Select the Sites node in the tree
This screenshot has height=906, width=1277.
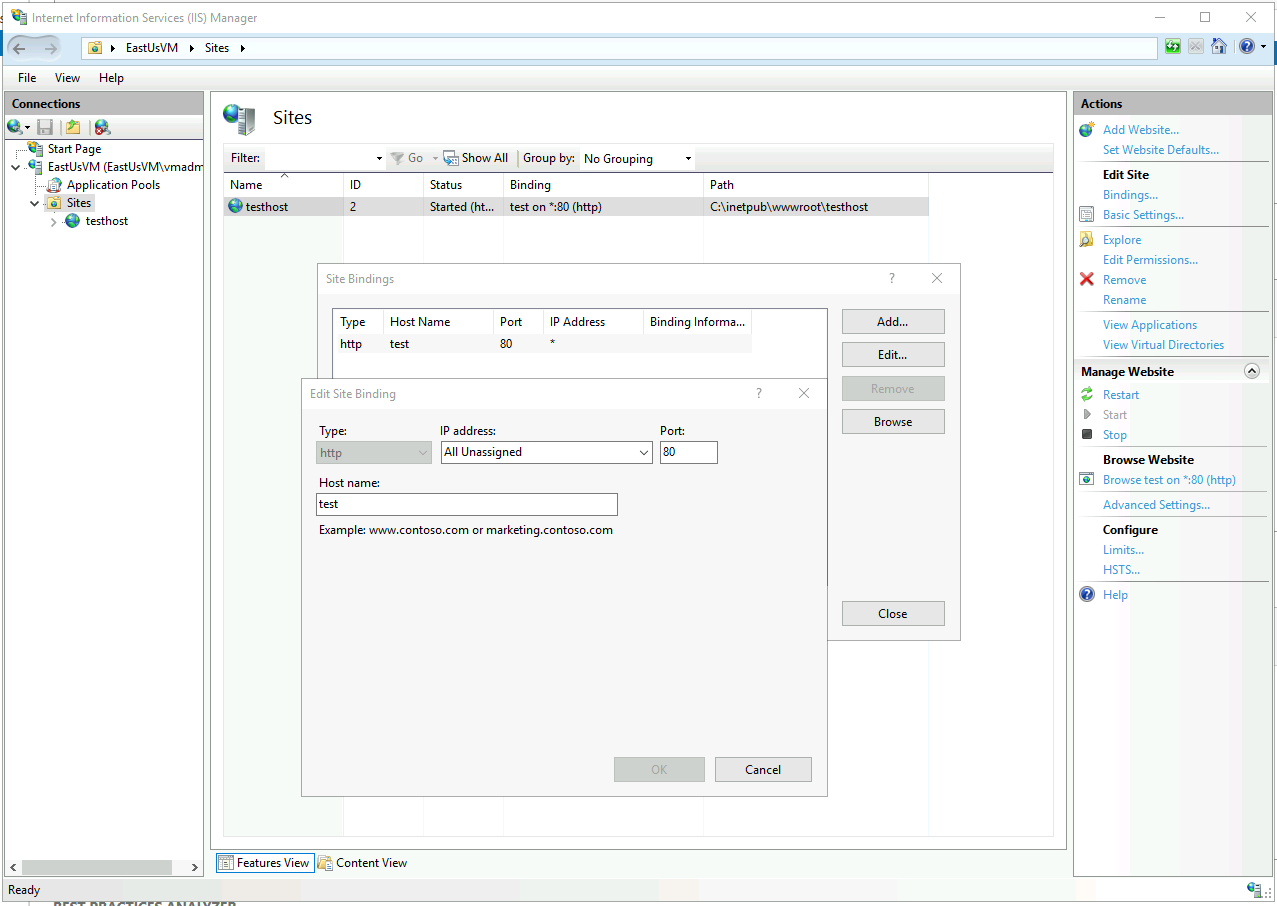click(x=79, y=203)
